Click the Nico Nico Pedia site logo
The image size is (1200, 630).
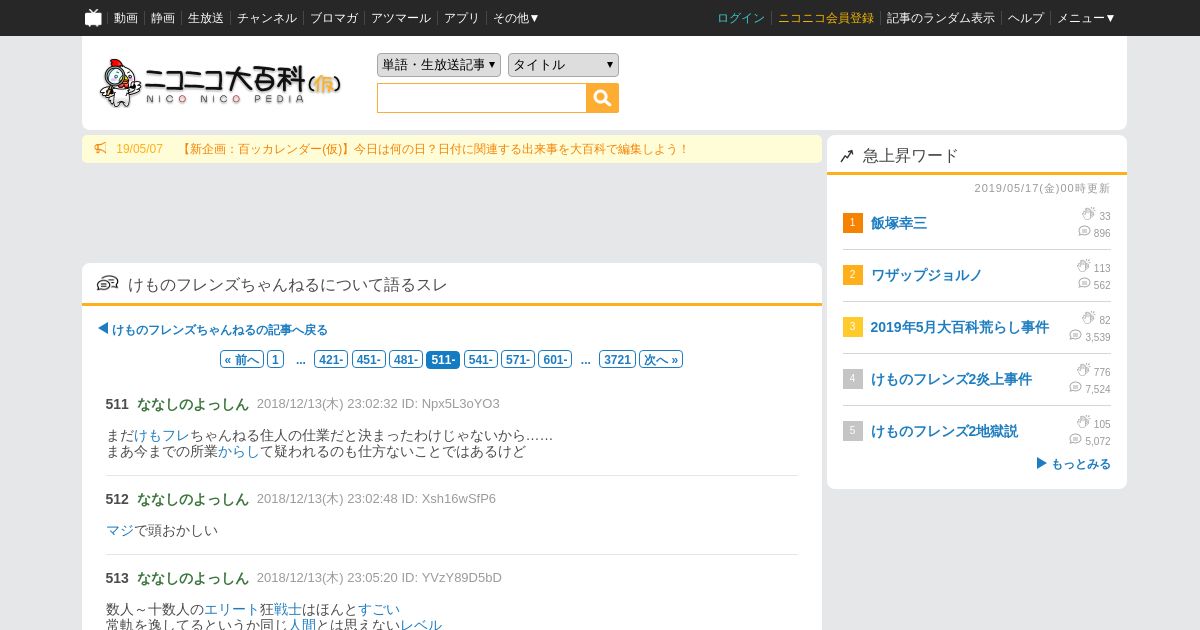click(221, 83)
